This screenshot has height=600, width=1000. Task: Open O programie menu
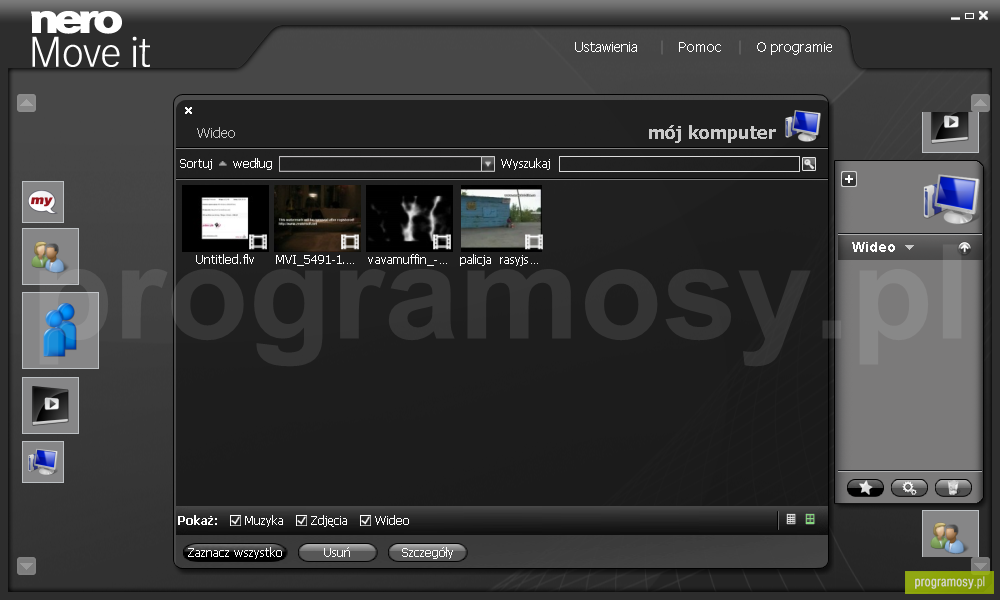[x=794, y=47]
